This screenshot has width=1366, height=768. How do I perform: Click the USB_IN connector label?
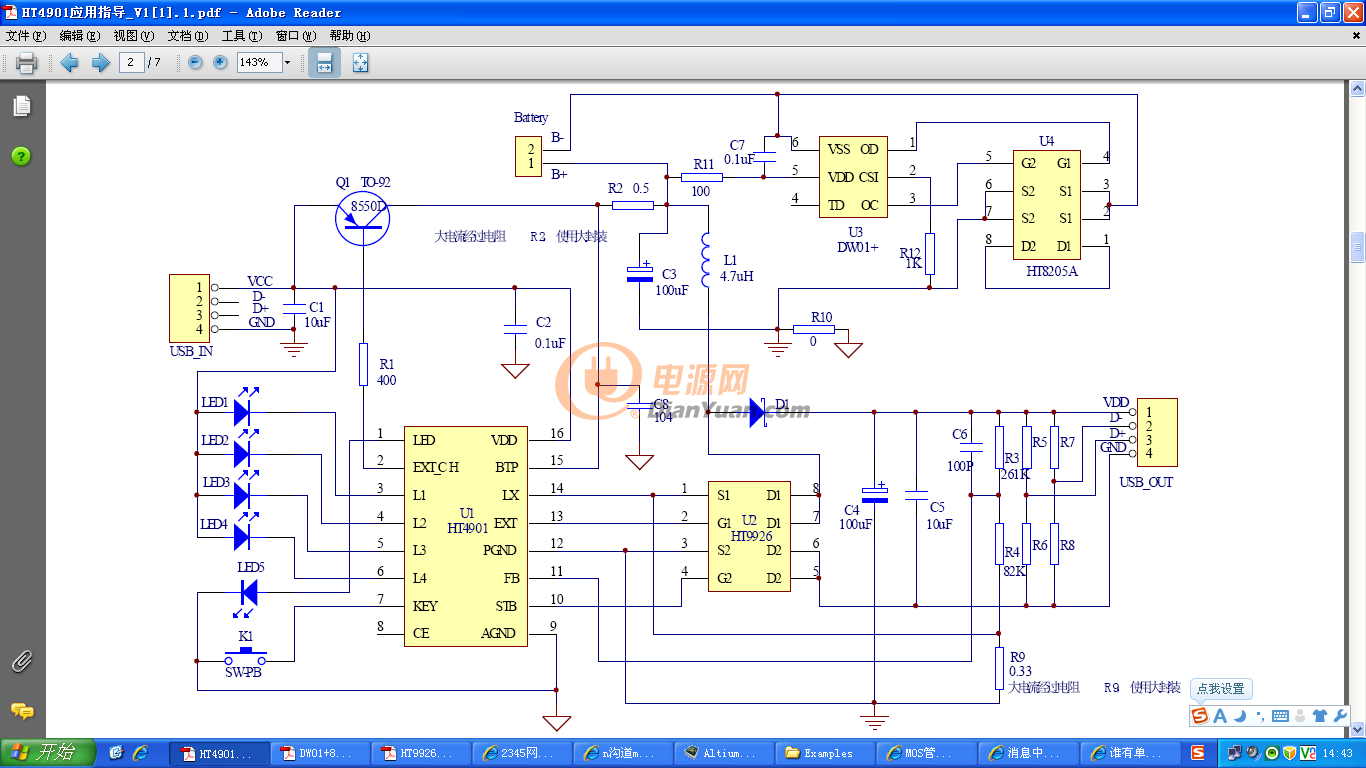(x=191, y=351)
